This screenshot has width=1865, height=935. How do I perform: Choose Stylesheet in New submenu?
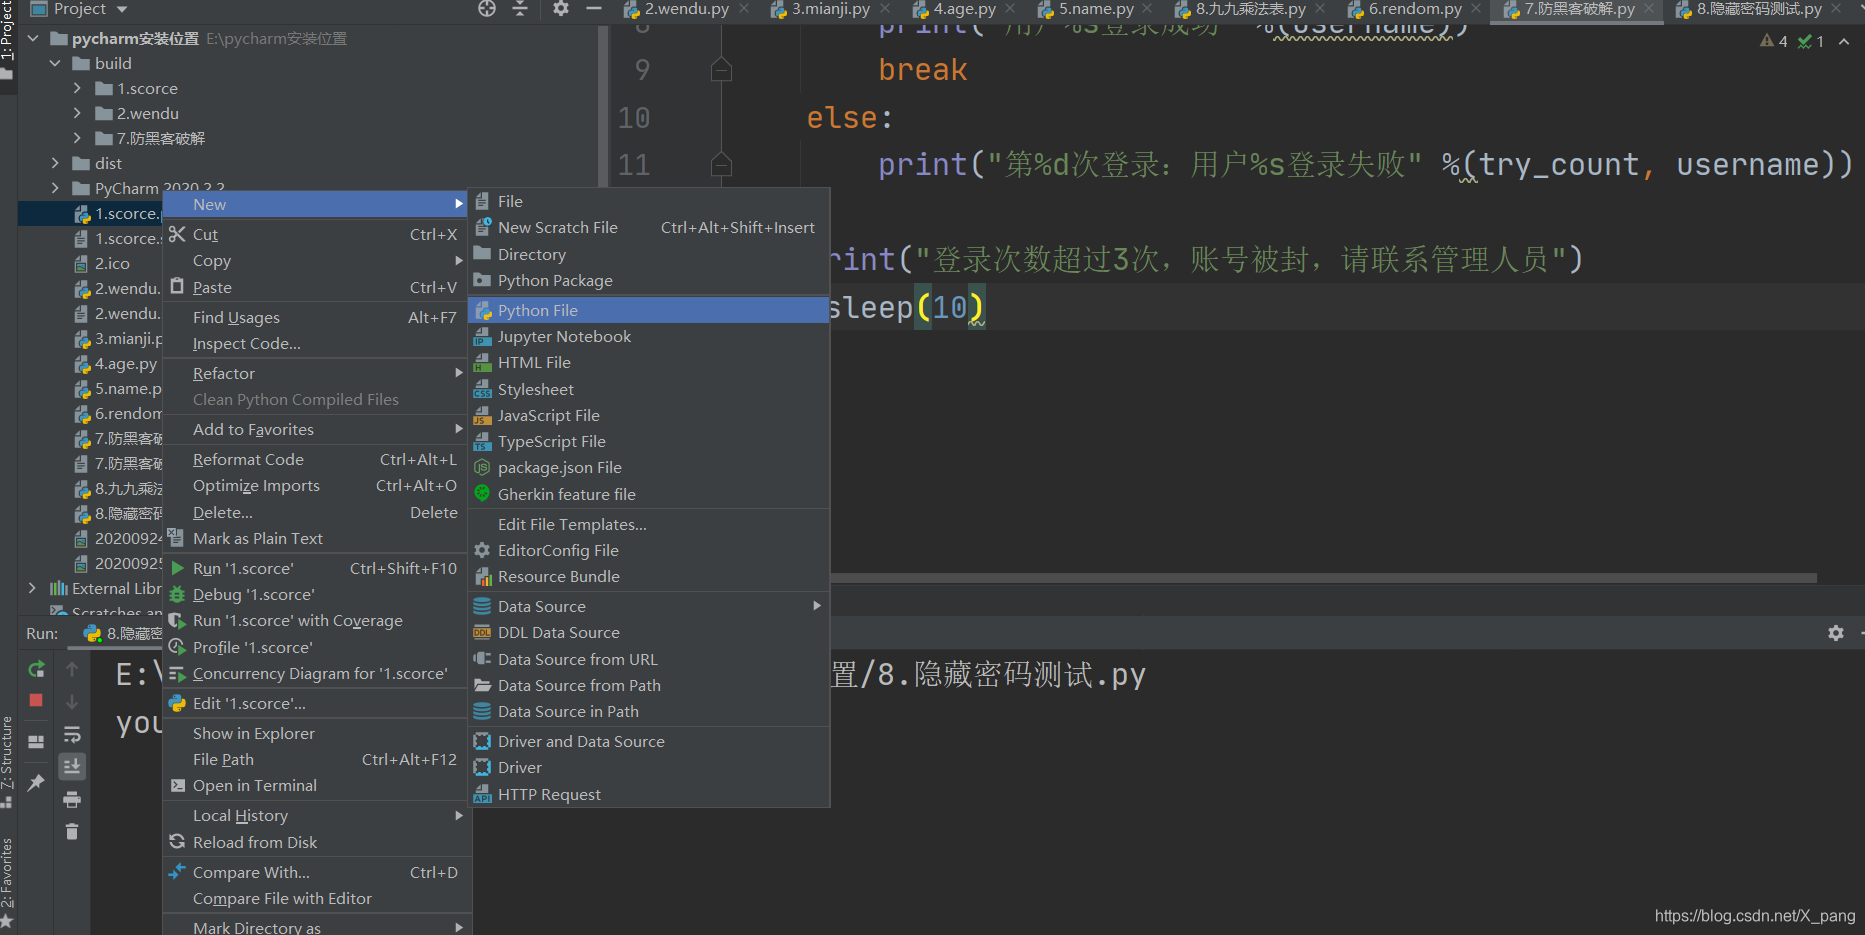pos(649,389)
